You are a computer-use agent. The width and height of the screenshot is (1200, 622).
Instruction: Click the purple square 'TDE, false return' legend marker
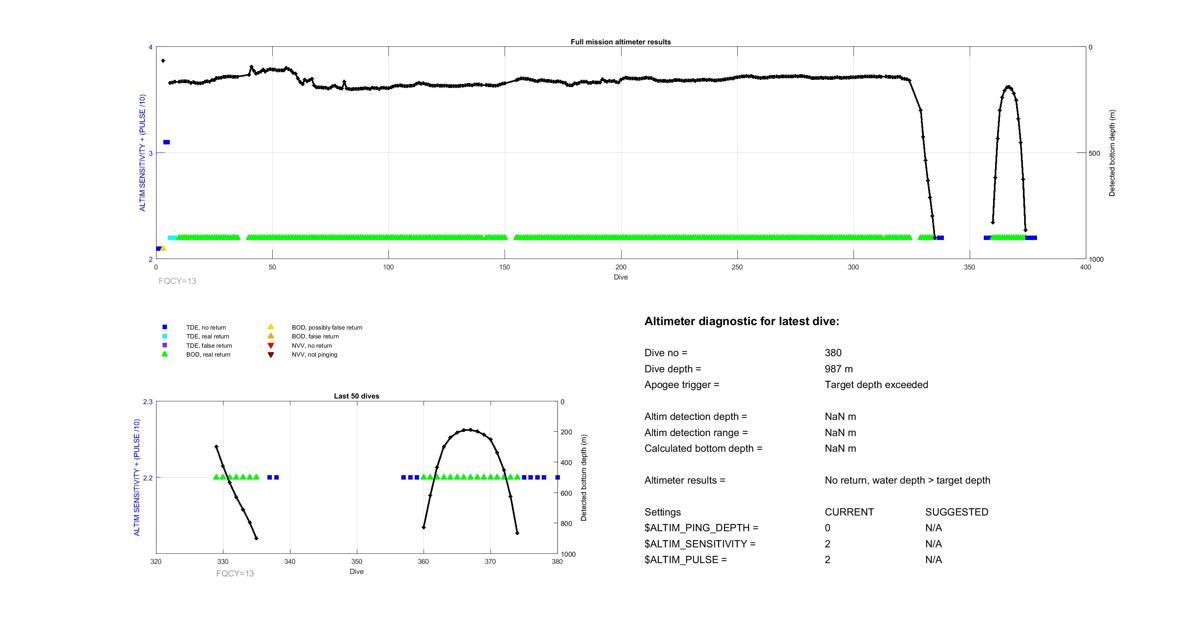[x=165, y=345]
